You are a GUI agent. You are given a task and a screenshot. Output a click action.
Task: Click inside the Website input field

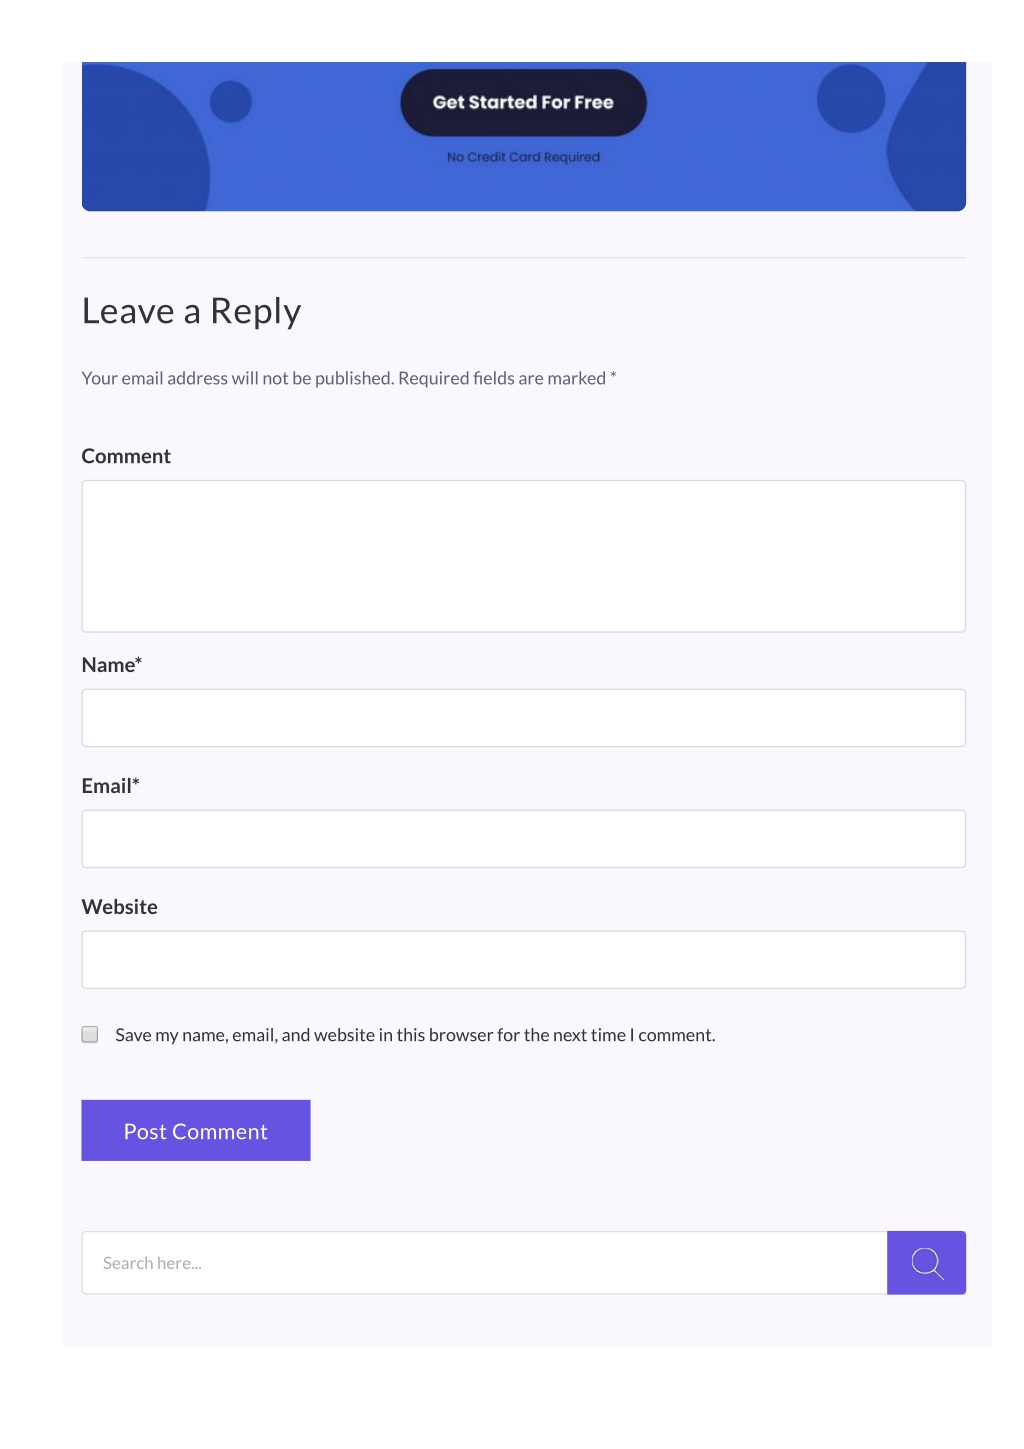pyautogui.click(x=523, y=960)
